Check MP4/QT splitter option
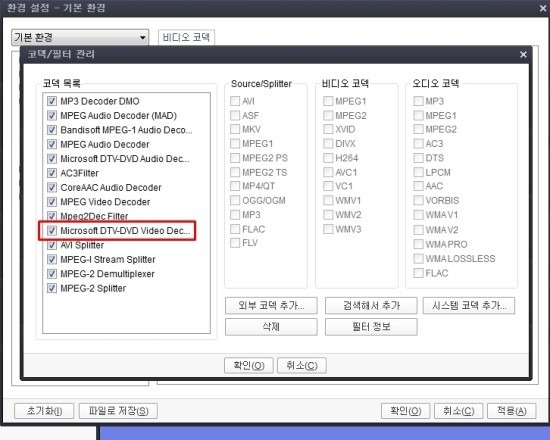 235,186
